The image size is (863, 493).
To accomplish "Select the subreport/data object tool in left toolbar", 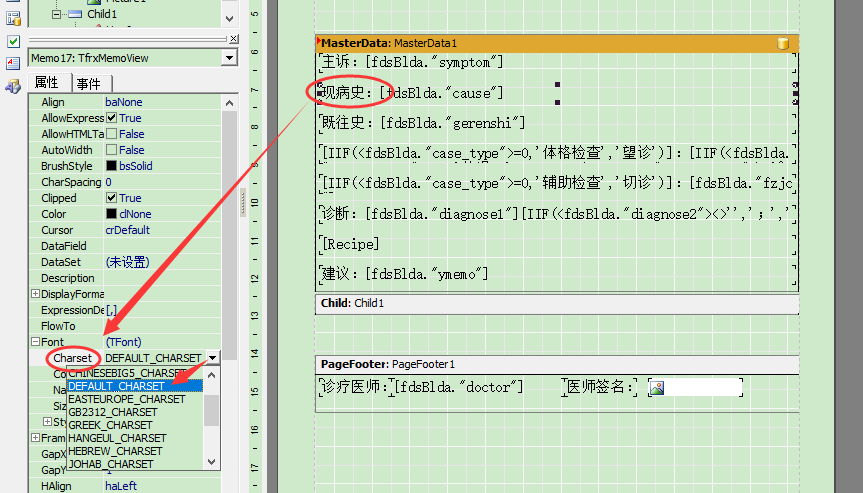I will pyautogui.click(x=13, y=19).
